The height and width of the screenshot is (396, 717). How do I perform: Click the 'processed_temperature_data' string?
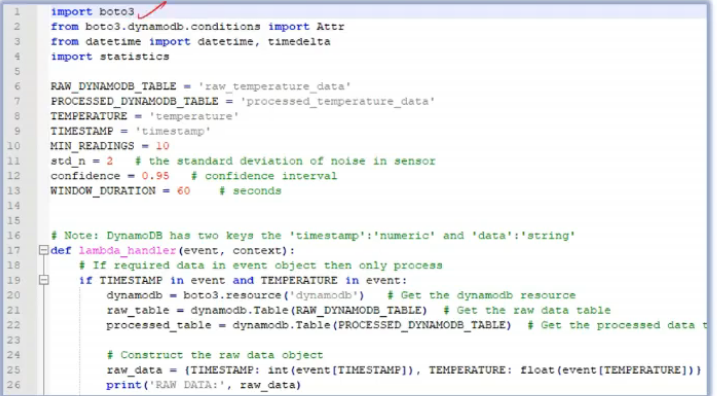click(x=337, y=101)
